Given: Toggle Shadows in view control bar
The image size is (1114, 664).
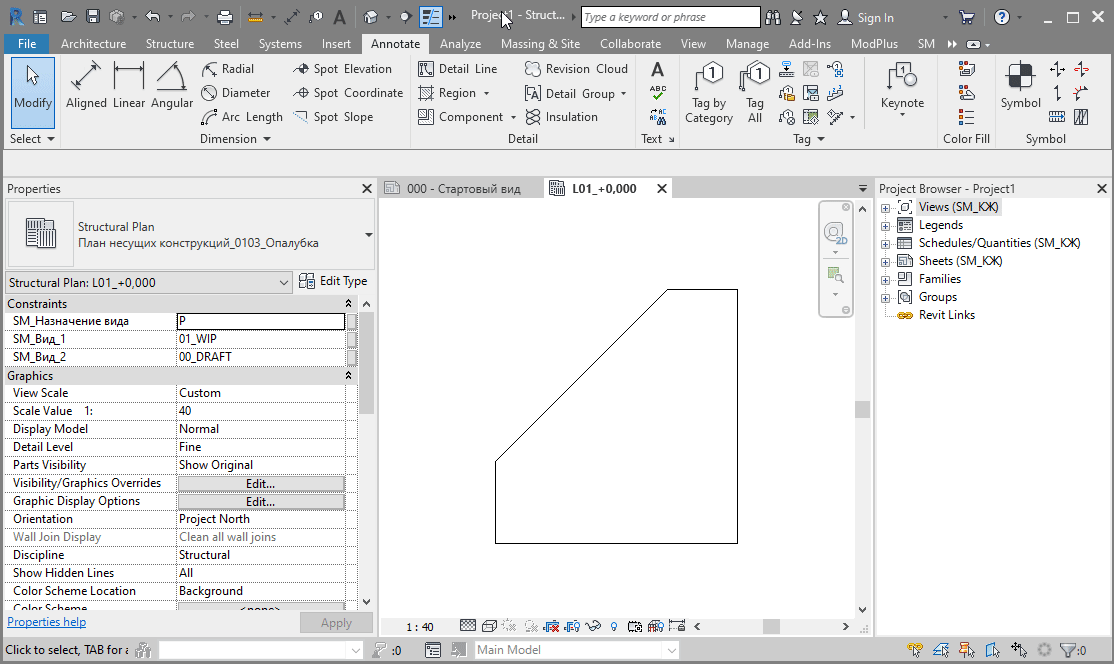Looking at the screenshot, I should (x=531, y=626).
